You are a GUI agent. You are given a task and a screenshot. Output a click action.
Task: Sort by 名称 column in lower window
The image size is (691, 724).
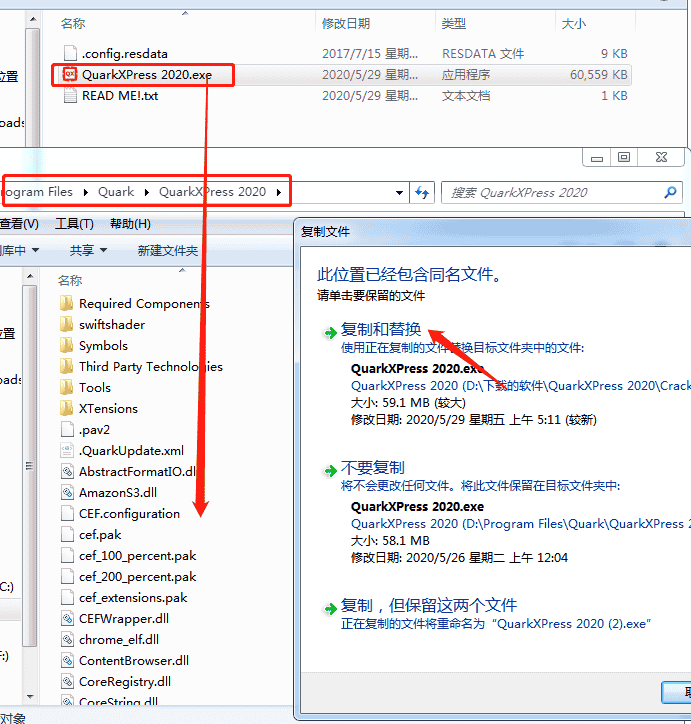70,280
